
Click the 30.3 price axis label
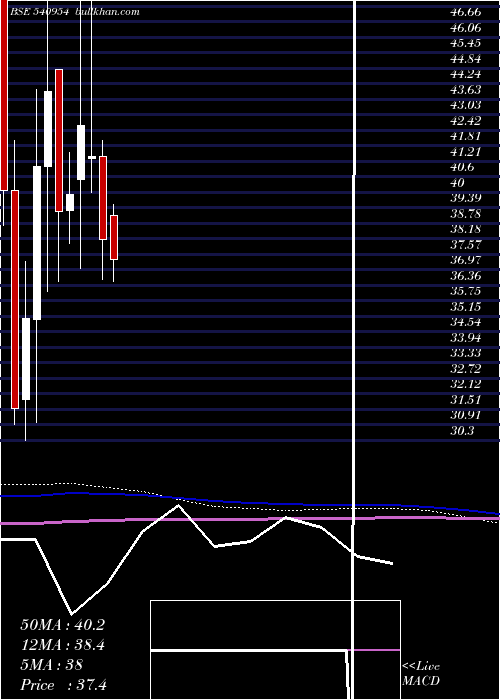[x=462, y=430]
